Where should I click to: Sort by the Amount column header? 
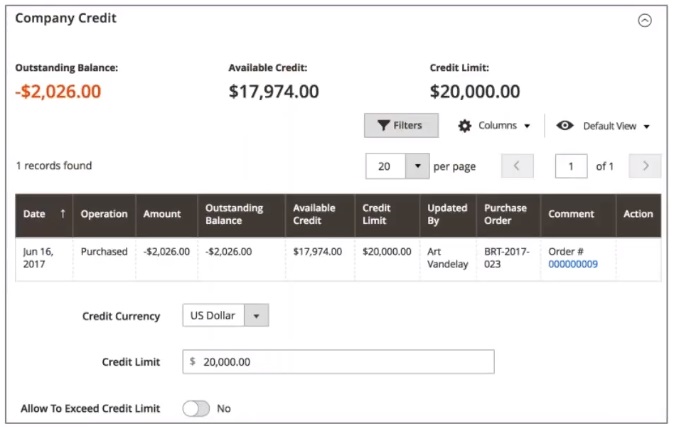(x=162, y=214)
